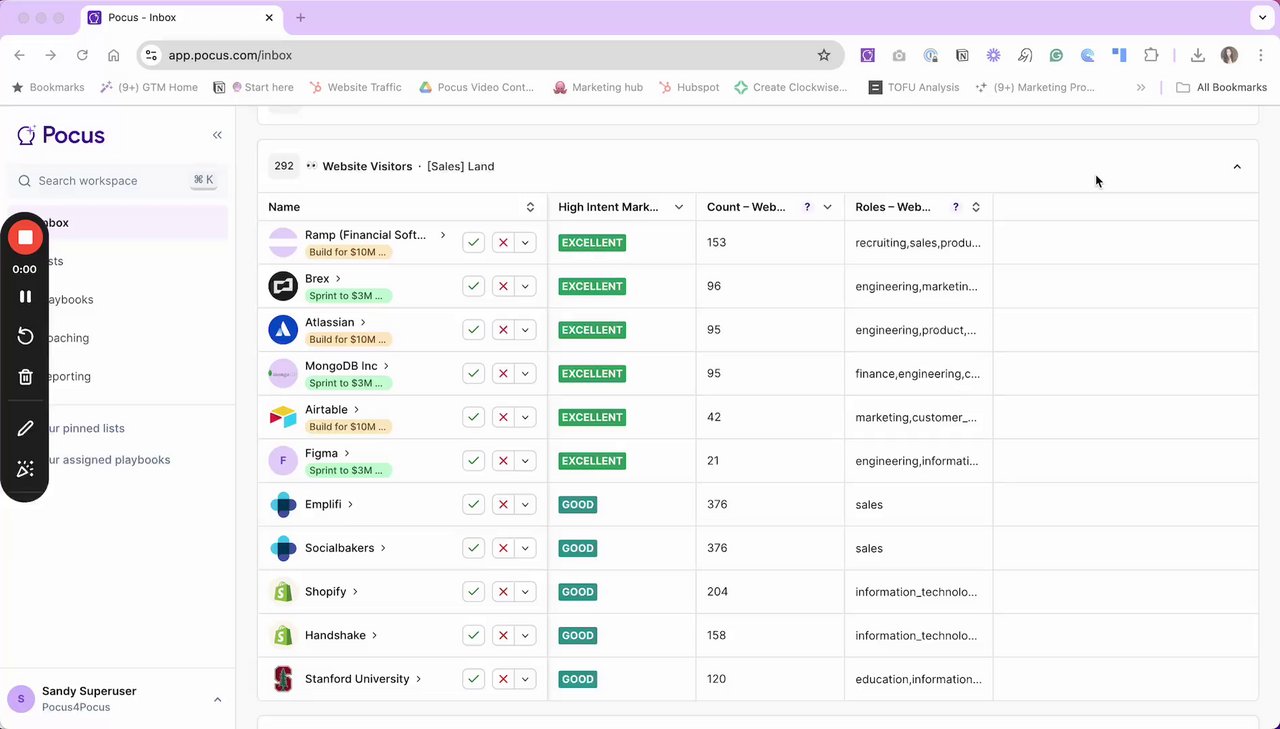Open the High Intent Mark... column dropdown

click(x=679, y=207)
